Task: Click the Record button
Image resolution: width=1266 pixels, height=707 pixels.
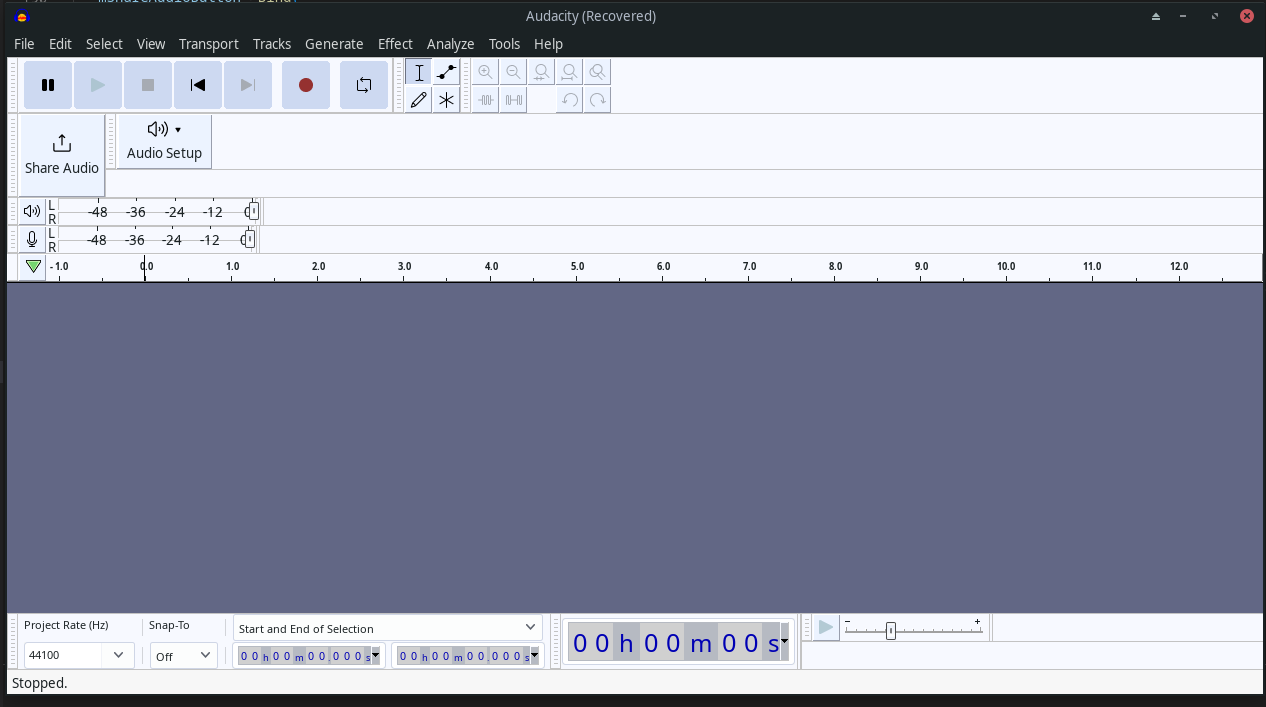Action: [x=305, y=84]
